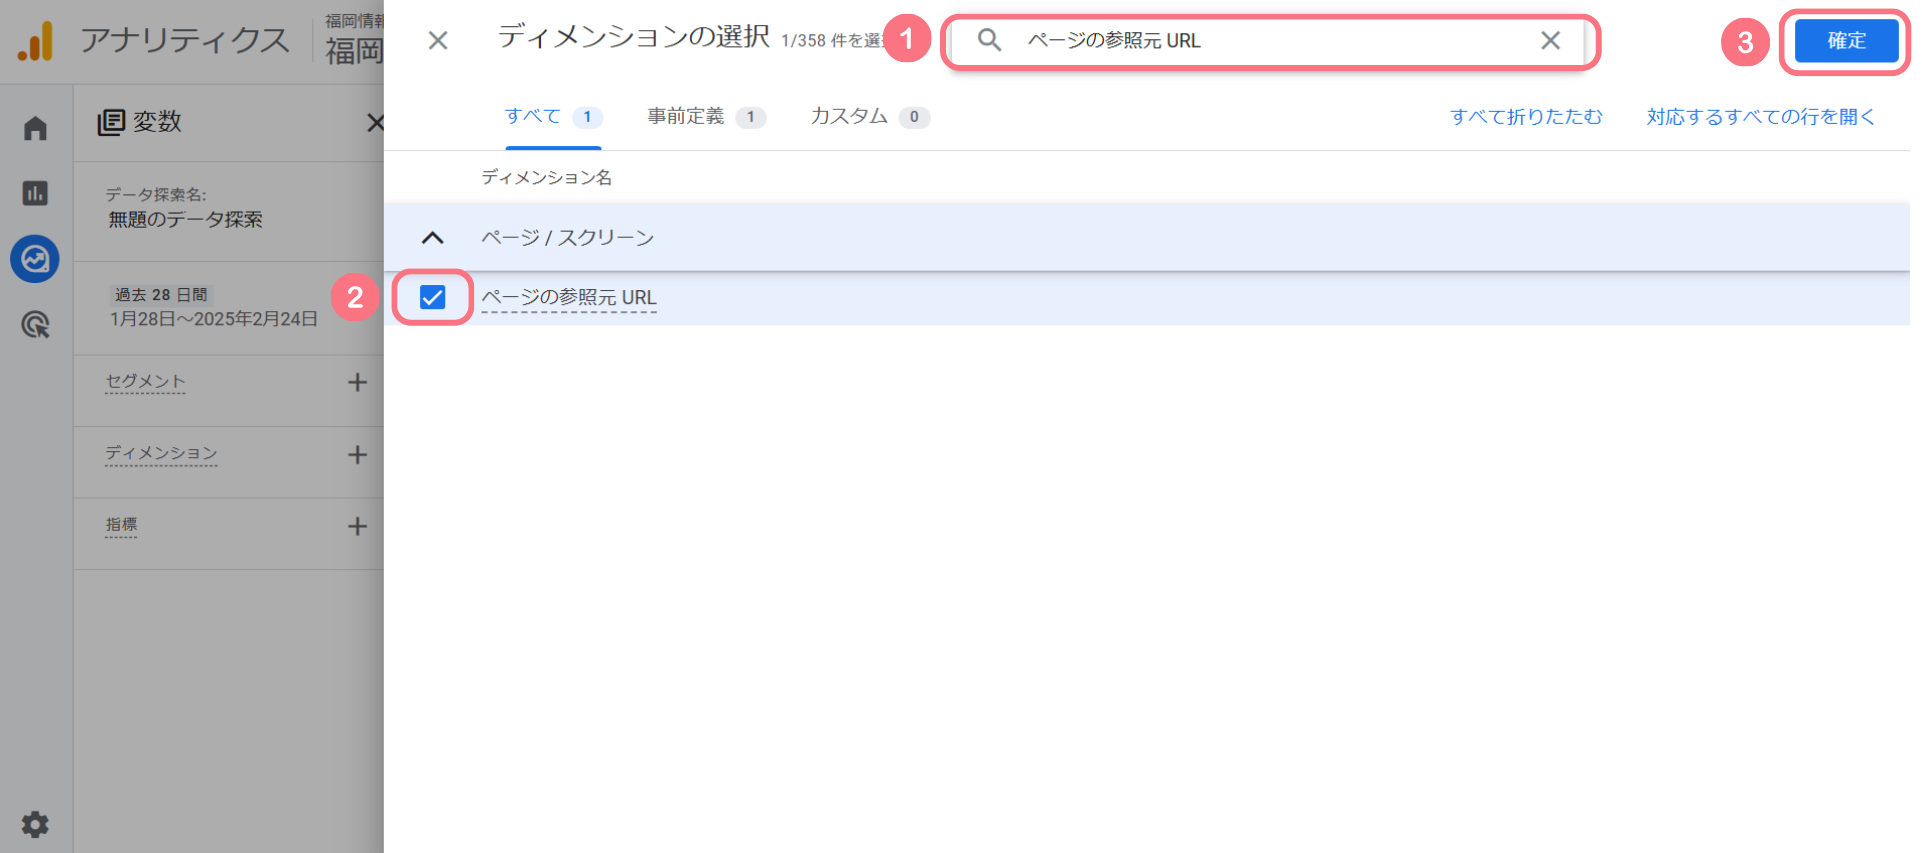This screenshot has width=1922, height=853.
Task: Open the Home icon in sidebar
Action: click(35, 128)
